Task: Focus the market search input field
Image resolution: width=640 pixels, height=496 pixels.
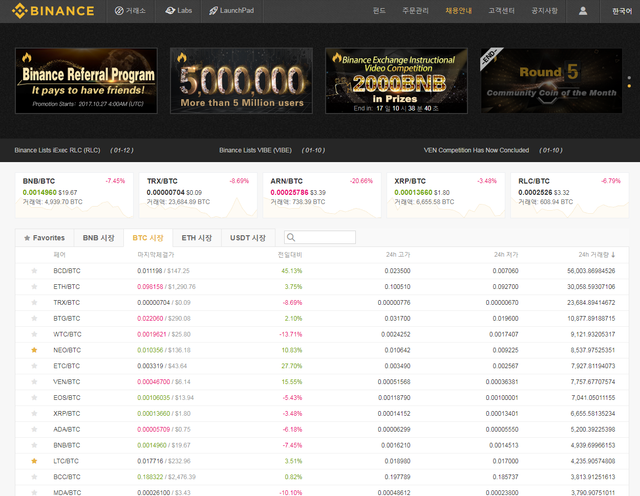Action: [320, 237]
